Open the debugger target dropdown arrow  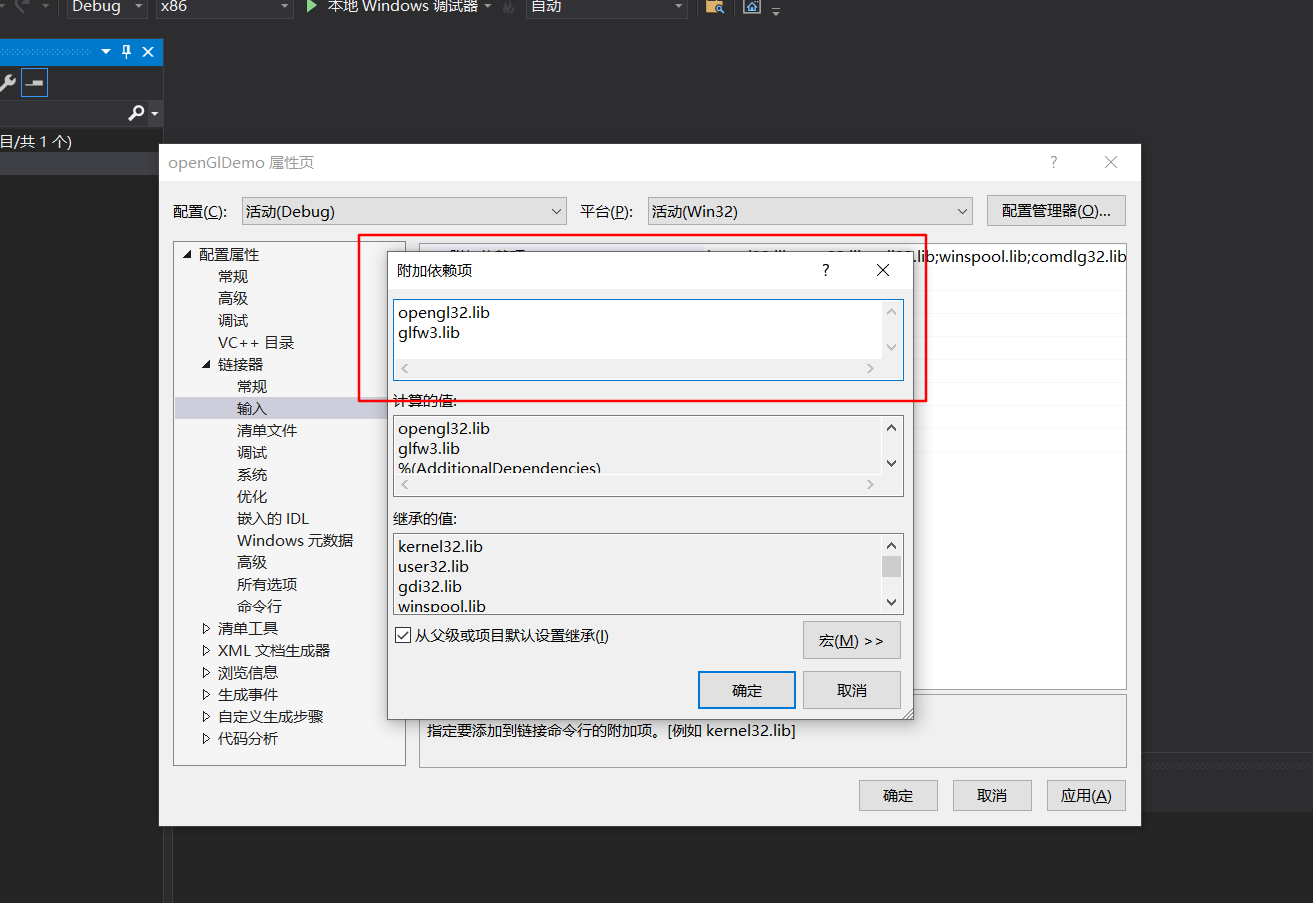(x=488, y=6)
